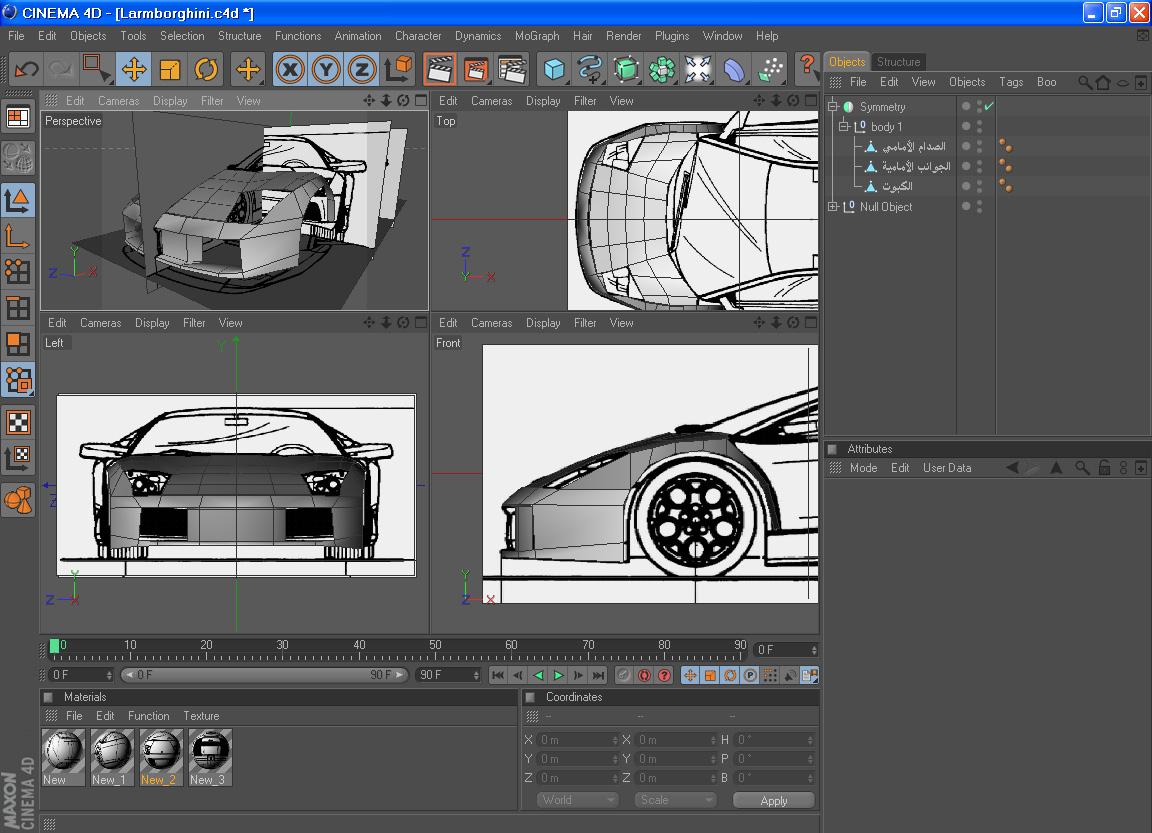The width and height of the screenshot is (1152, 833).
Task: Switch to Edges mode in left toolbar
Action: point(18,308)
